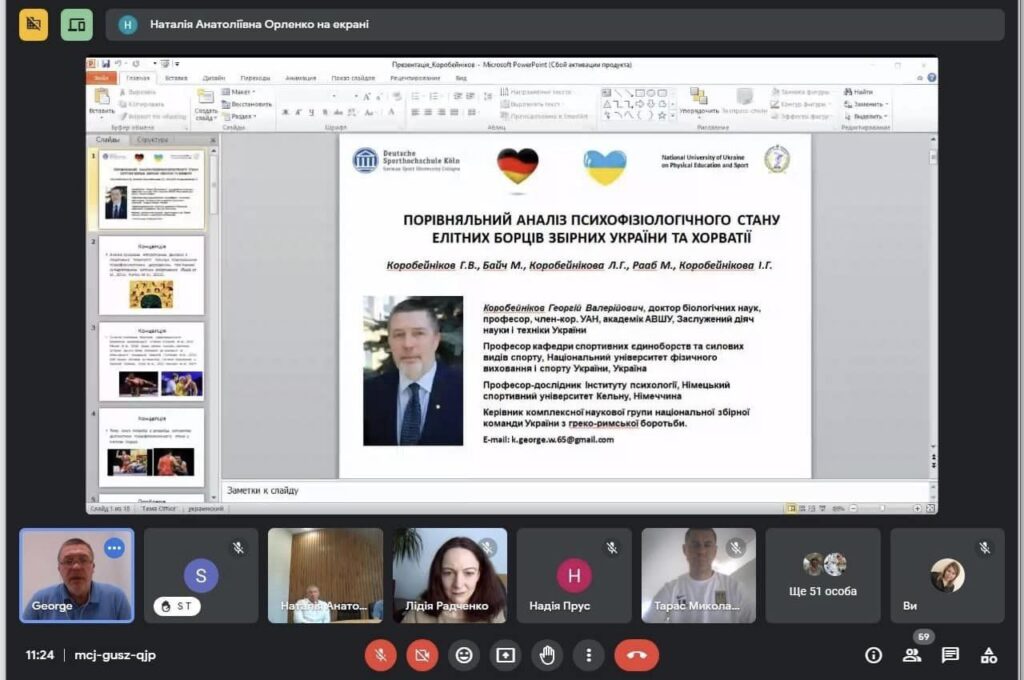End the call with the red hang-up button
The width and height of the screenshot is (1024, 680).
click(x=636, y=655)
